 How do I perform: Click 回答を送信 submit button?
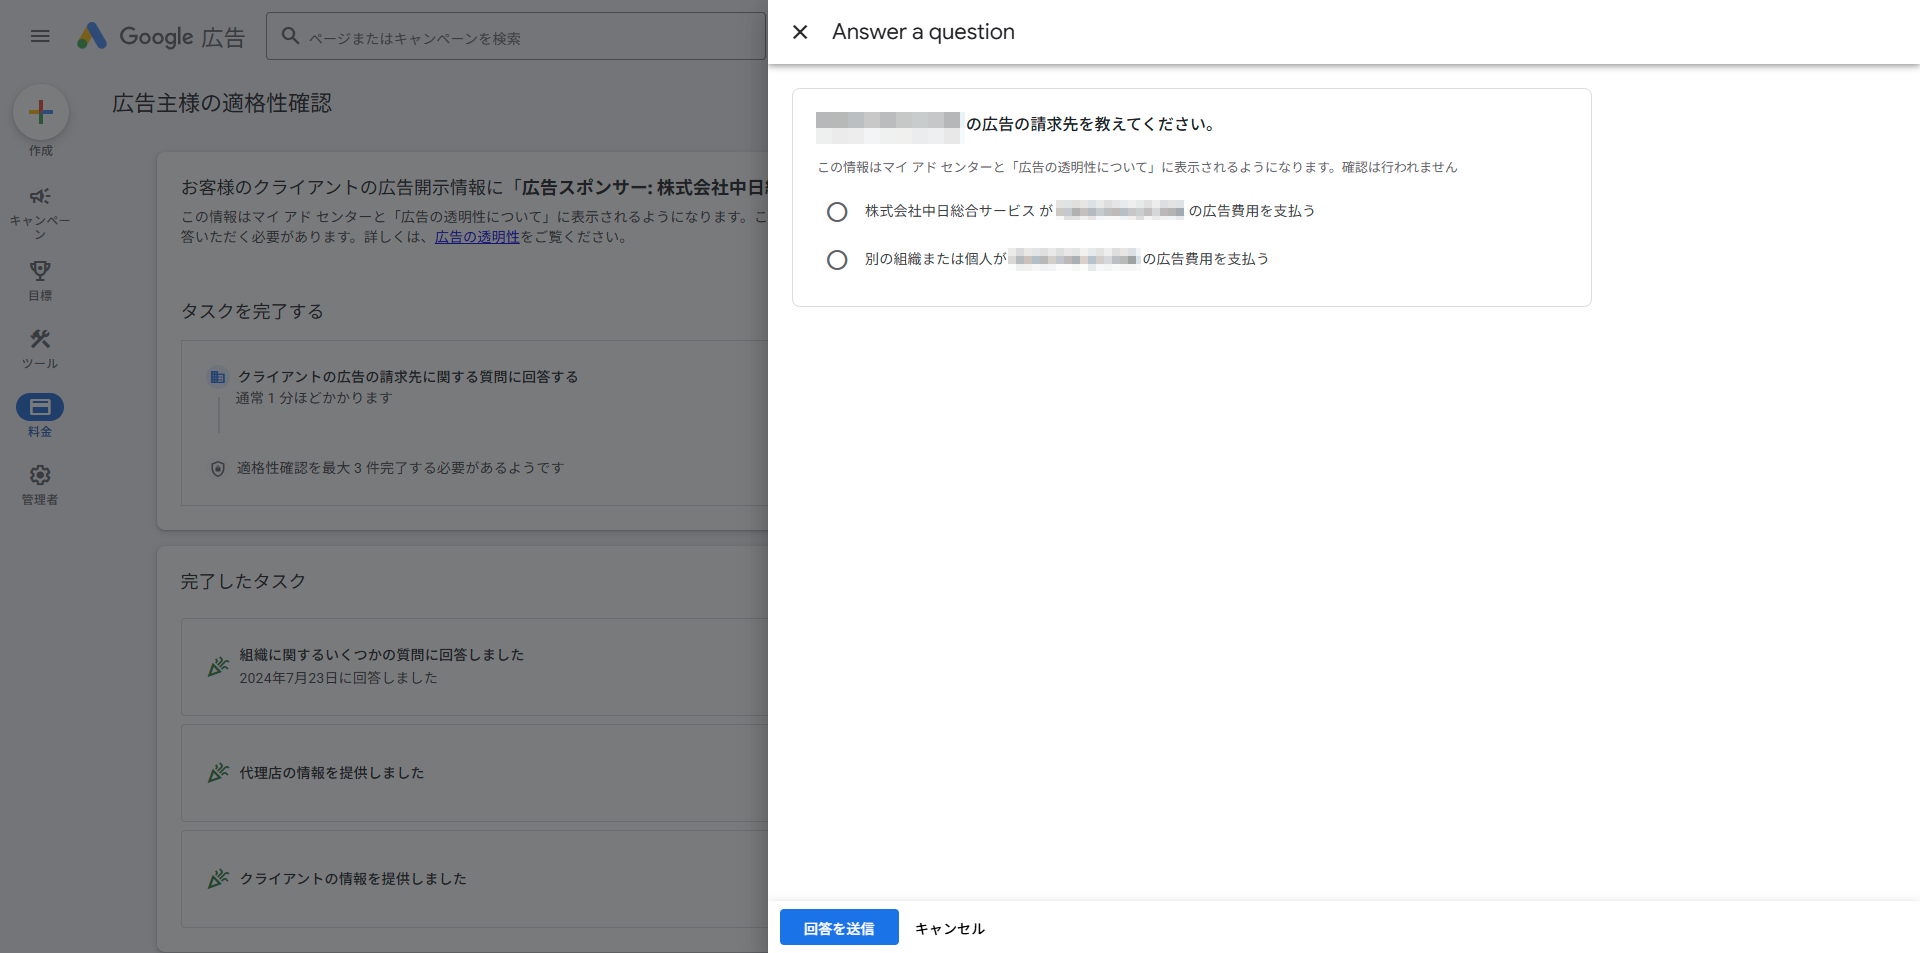839,927
